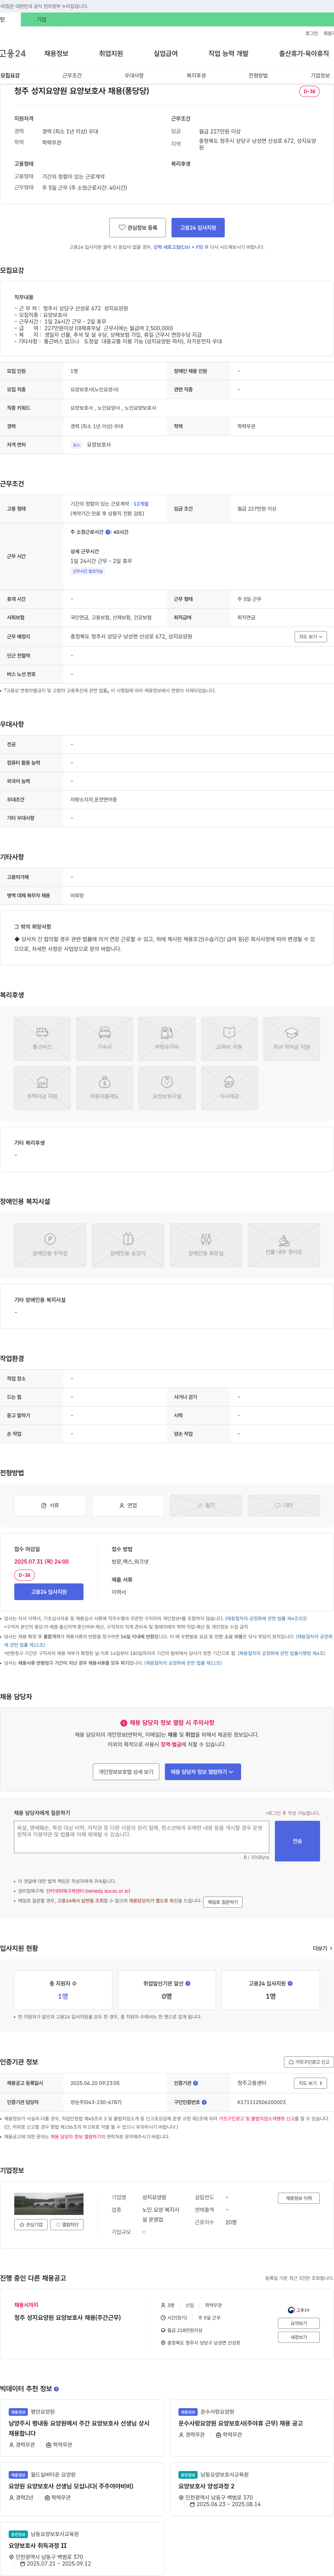
Task: Click the blue 고용24 입사지원 button near title
Action: click(198, 228)
